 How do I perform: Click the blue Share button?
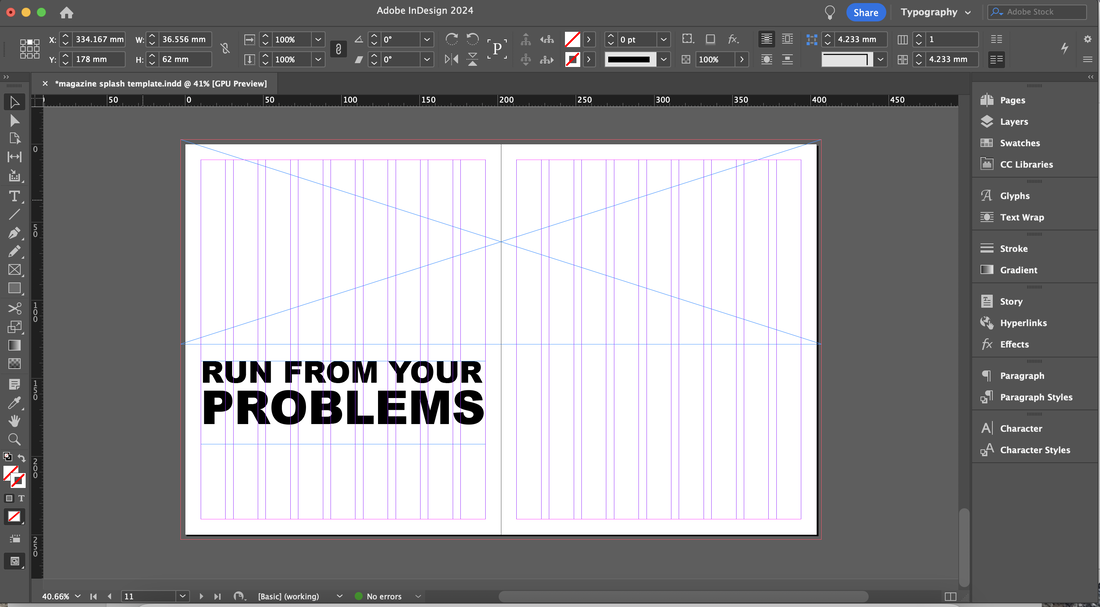click(x=866, y=13)
